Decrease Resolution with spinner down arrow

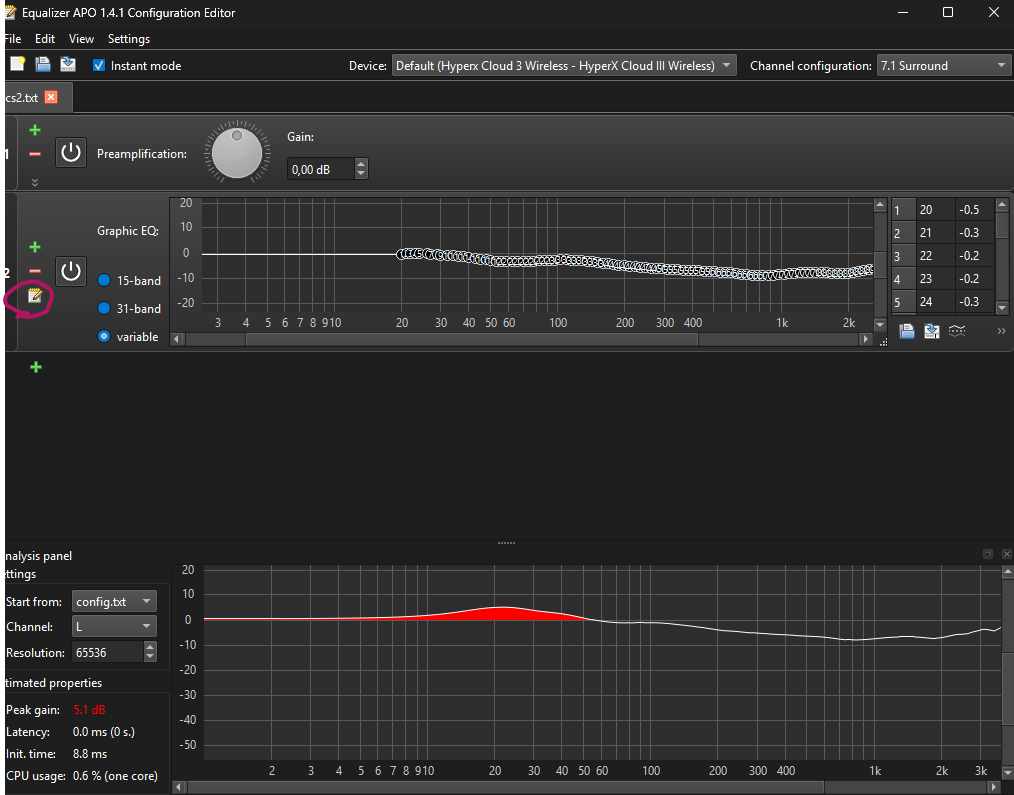[x=150, y=657]
